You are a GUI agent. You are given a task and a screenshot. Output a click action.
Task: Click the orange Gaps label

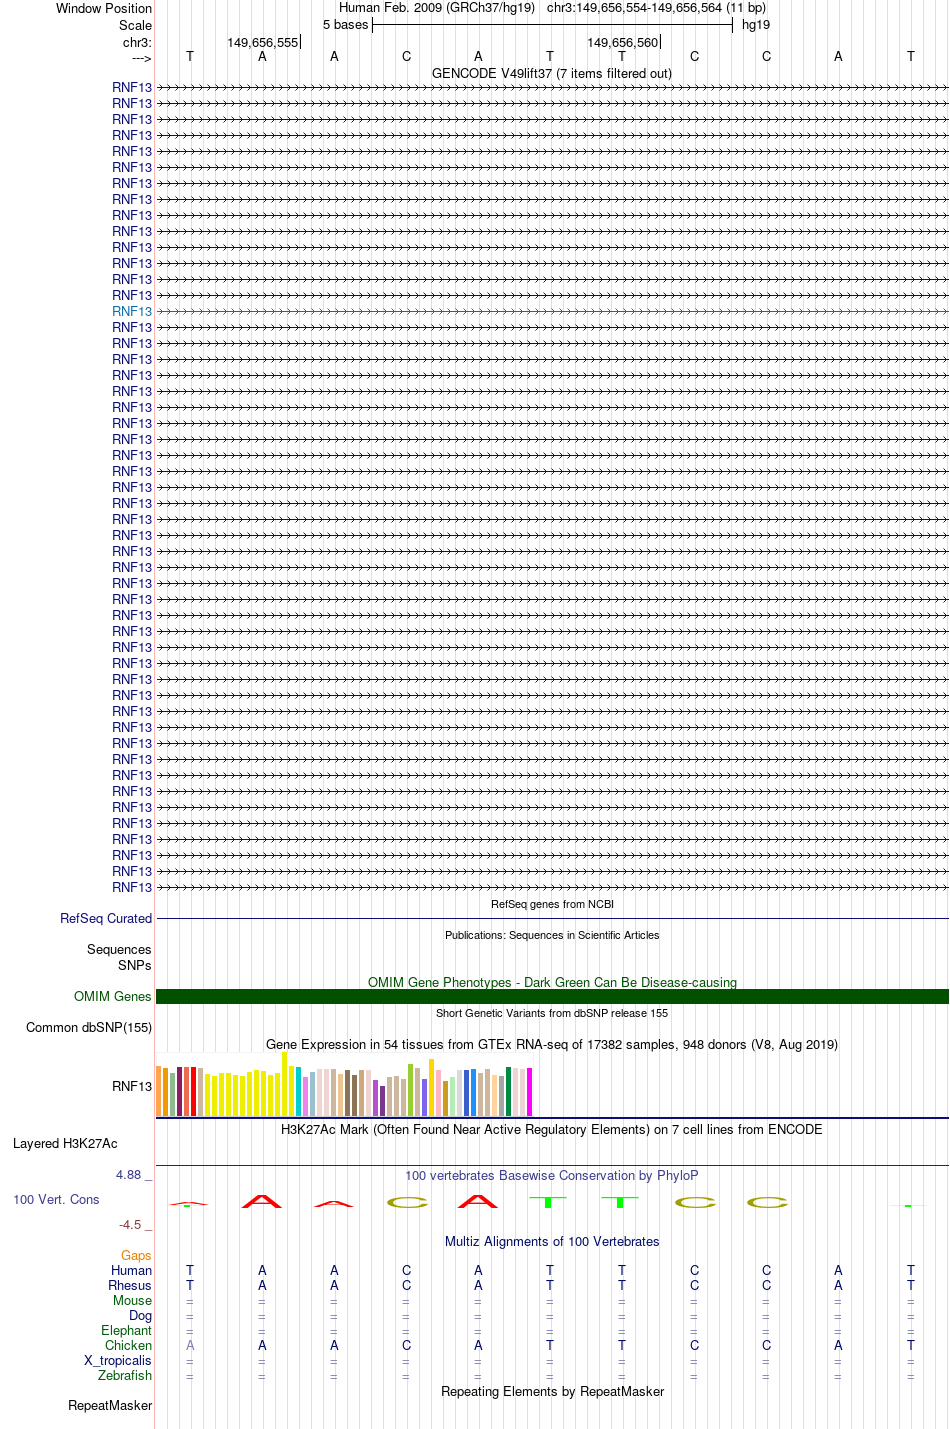(136, 1255)
